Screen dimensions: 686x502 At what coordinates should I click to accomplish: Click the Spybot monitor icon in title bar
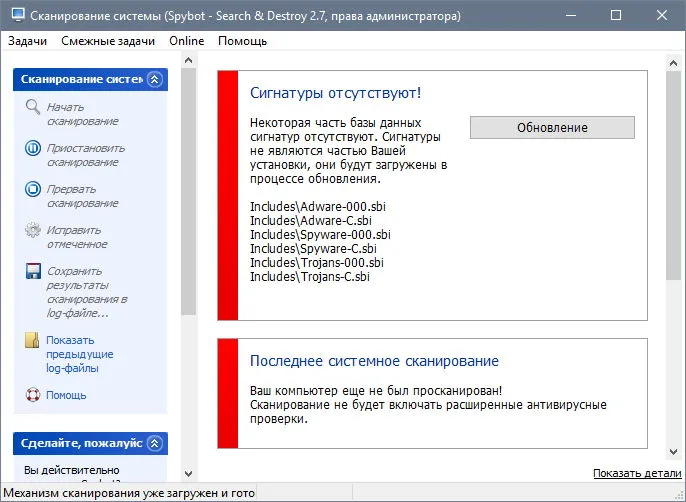[18, 15]
